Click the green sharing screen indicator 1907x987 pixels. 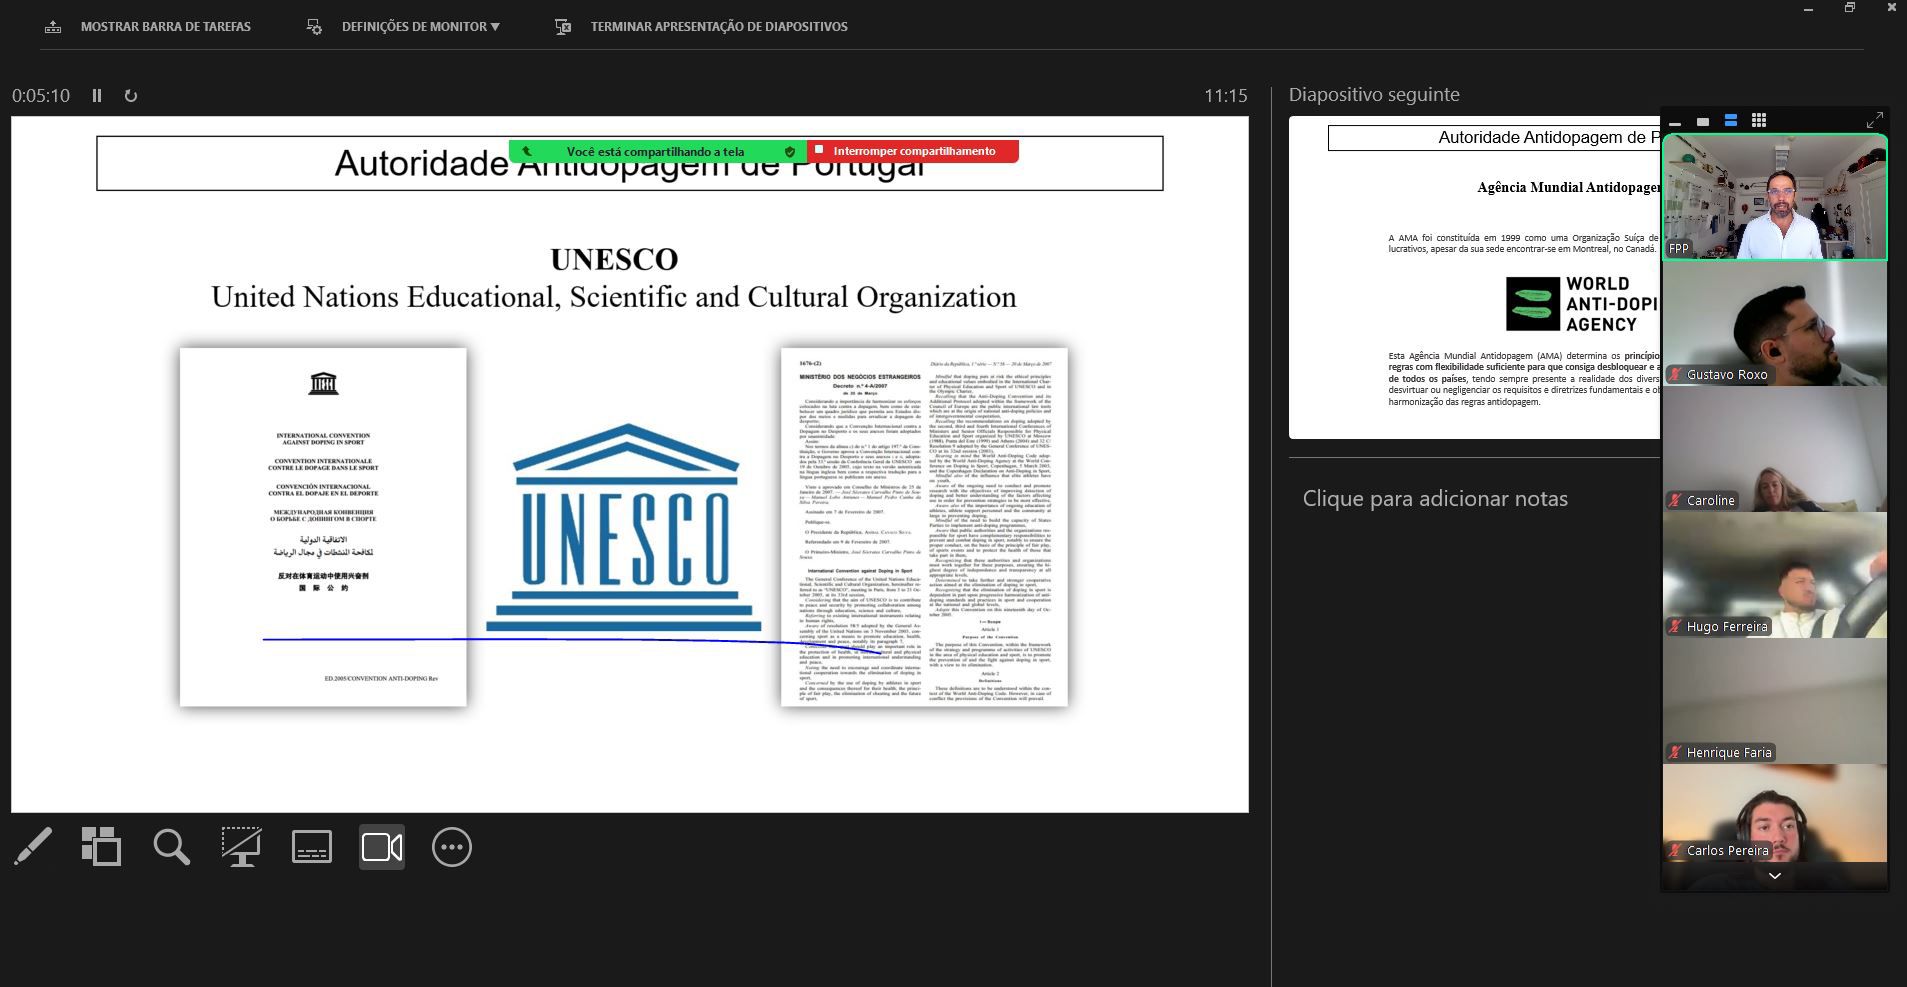coord(656,152)
